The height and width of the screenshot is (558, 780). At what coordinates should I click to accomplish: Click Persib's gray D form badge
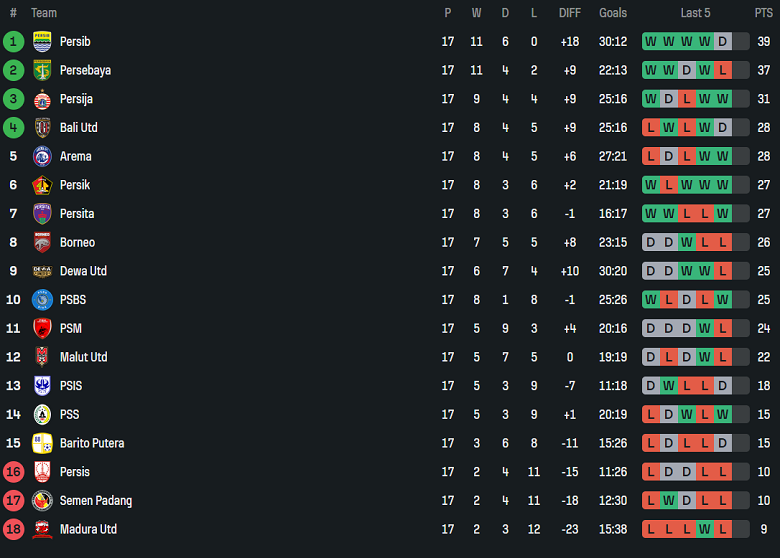(723, 42)
